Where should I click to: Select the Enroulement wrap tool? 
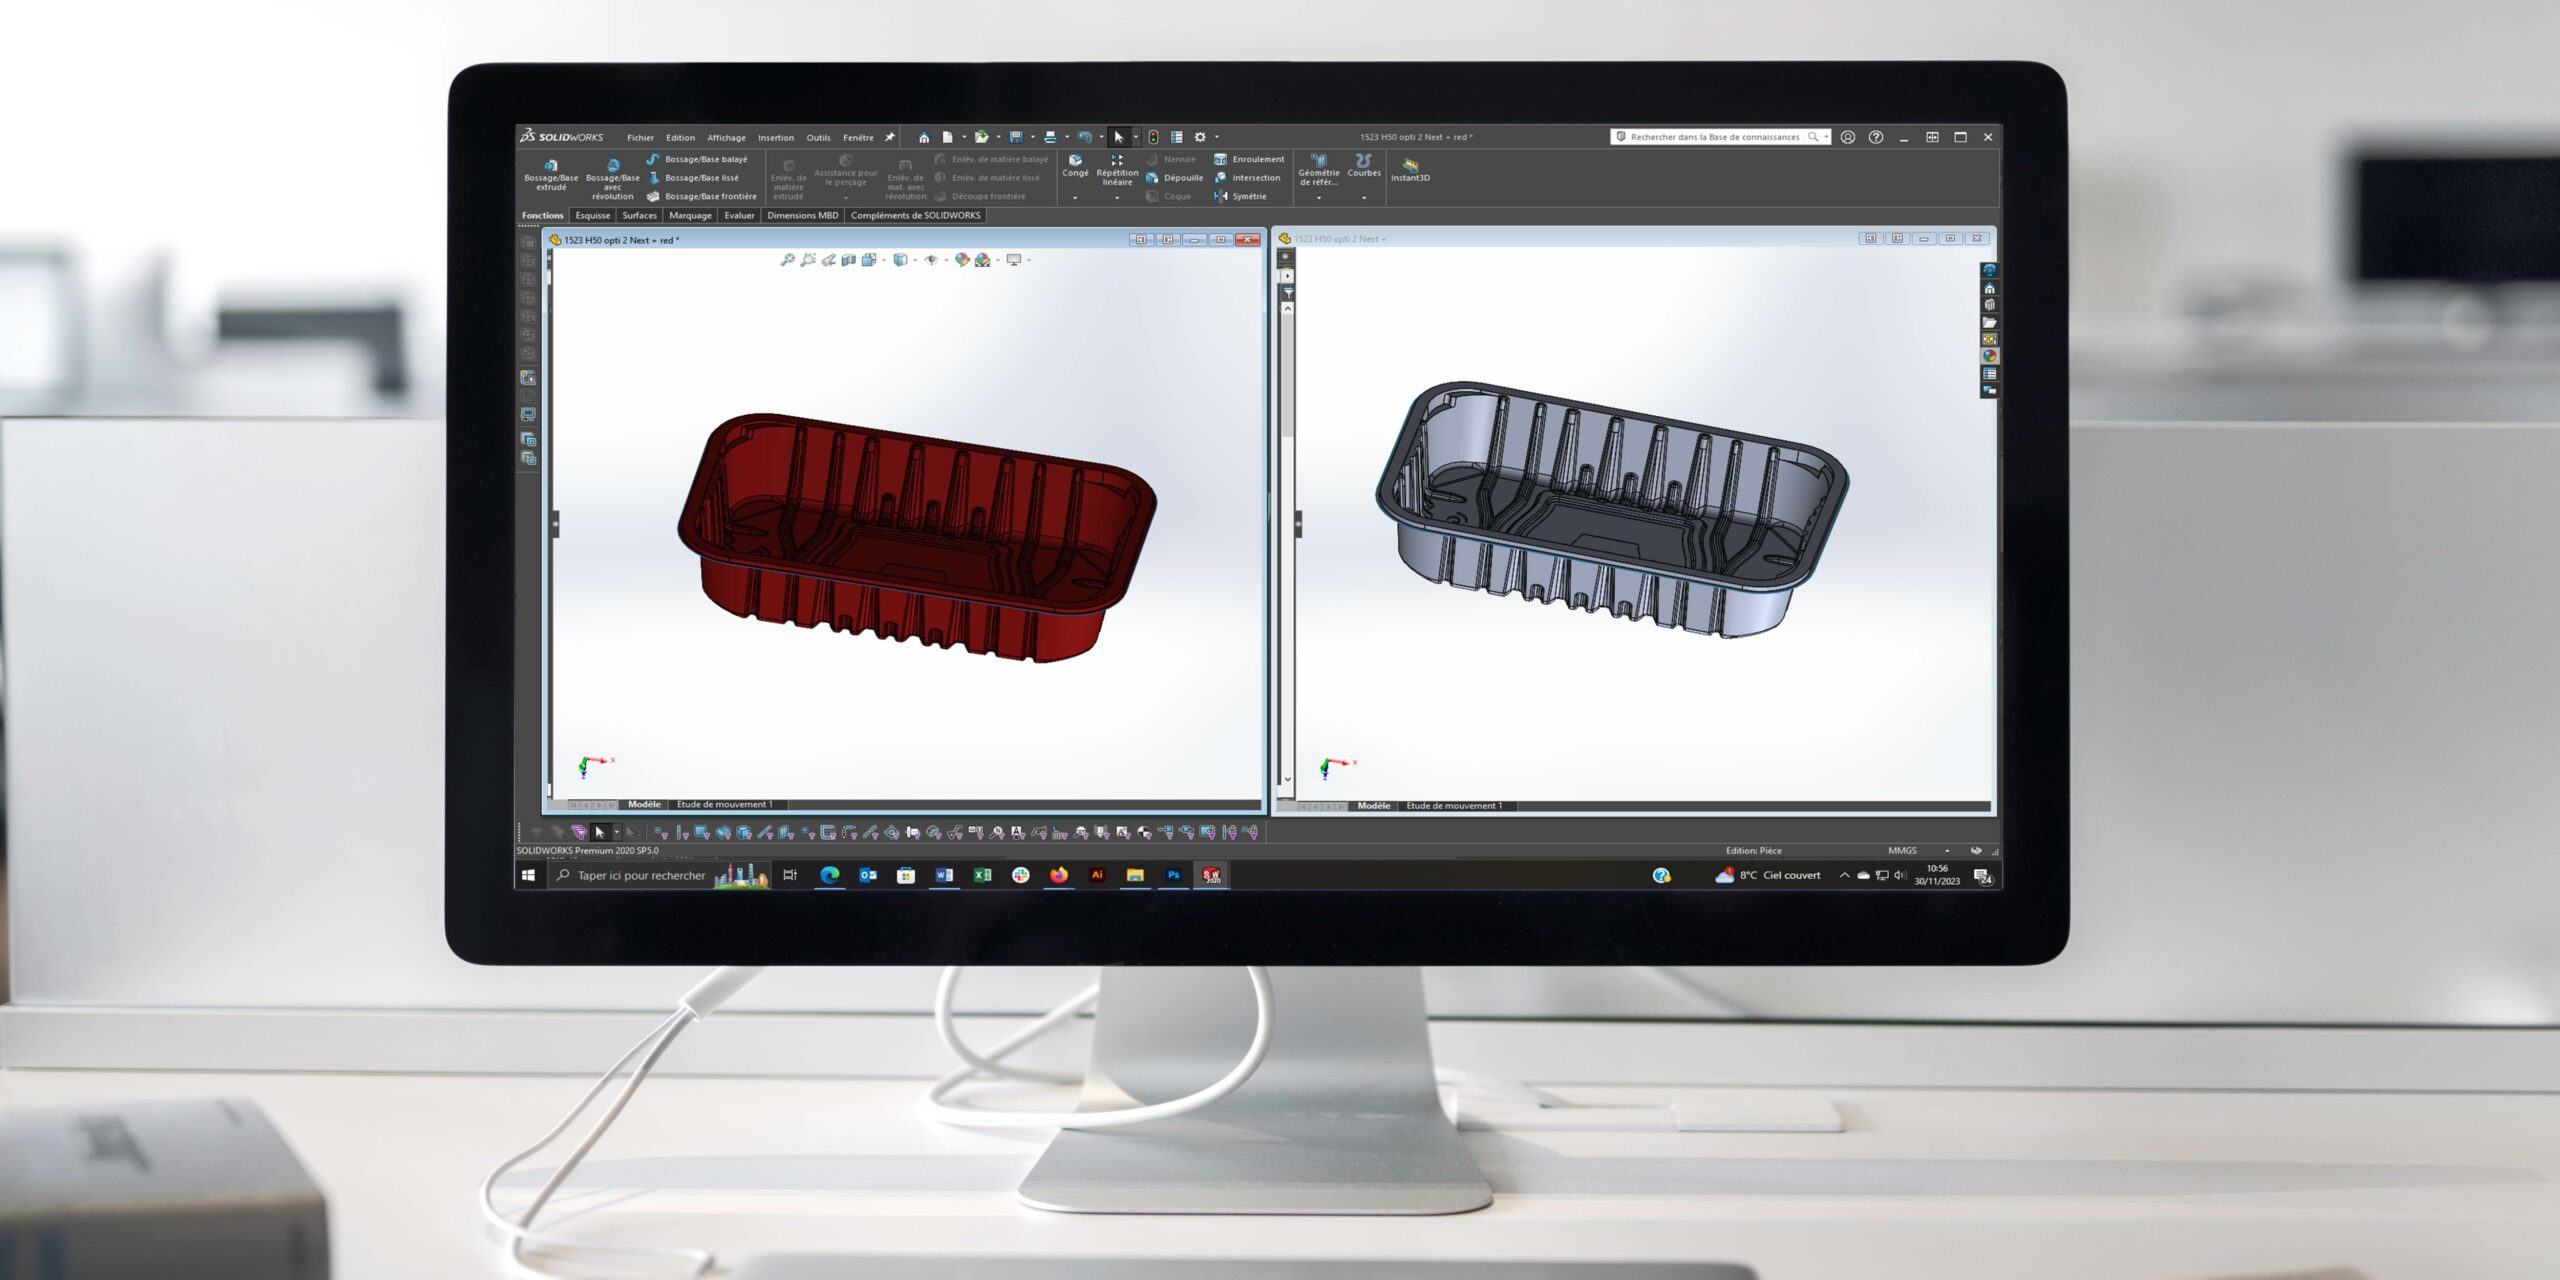click(x=1249, y=159)
